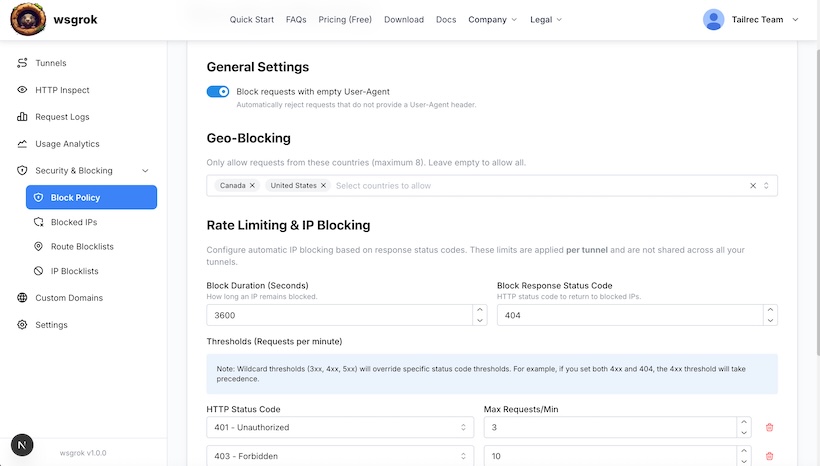Open Route Blocklists menu item
Image resolution: width=820 pixels, height=466 pixels.
click(82, 247)
